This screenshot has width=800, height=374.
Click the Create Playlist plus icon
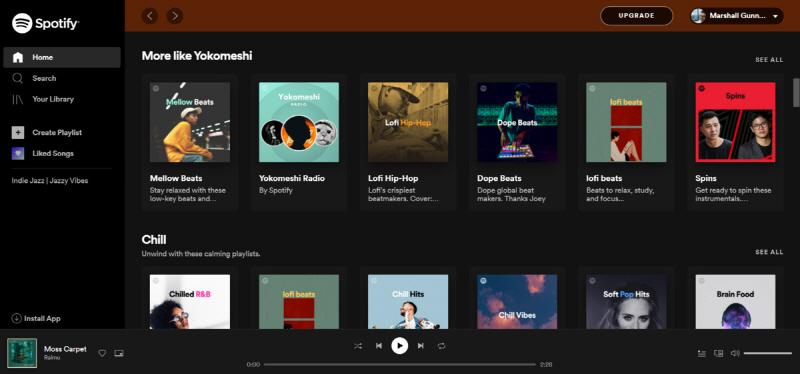click(18, 133)
